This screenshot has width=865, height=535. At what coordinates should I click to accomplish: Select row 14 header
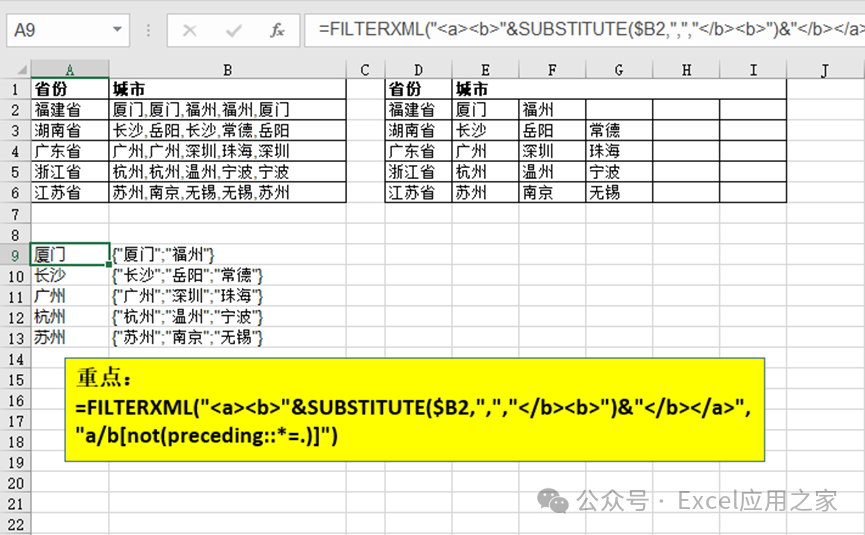tap(15, 359)
